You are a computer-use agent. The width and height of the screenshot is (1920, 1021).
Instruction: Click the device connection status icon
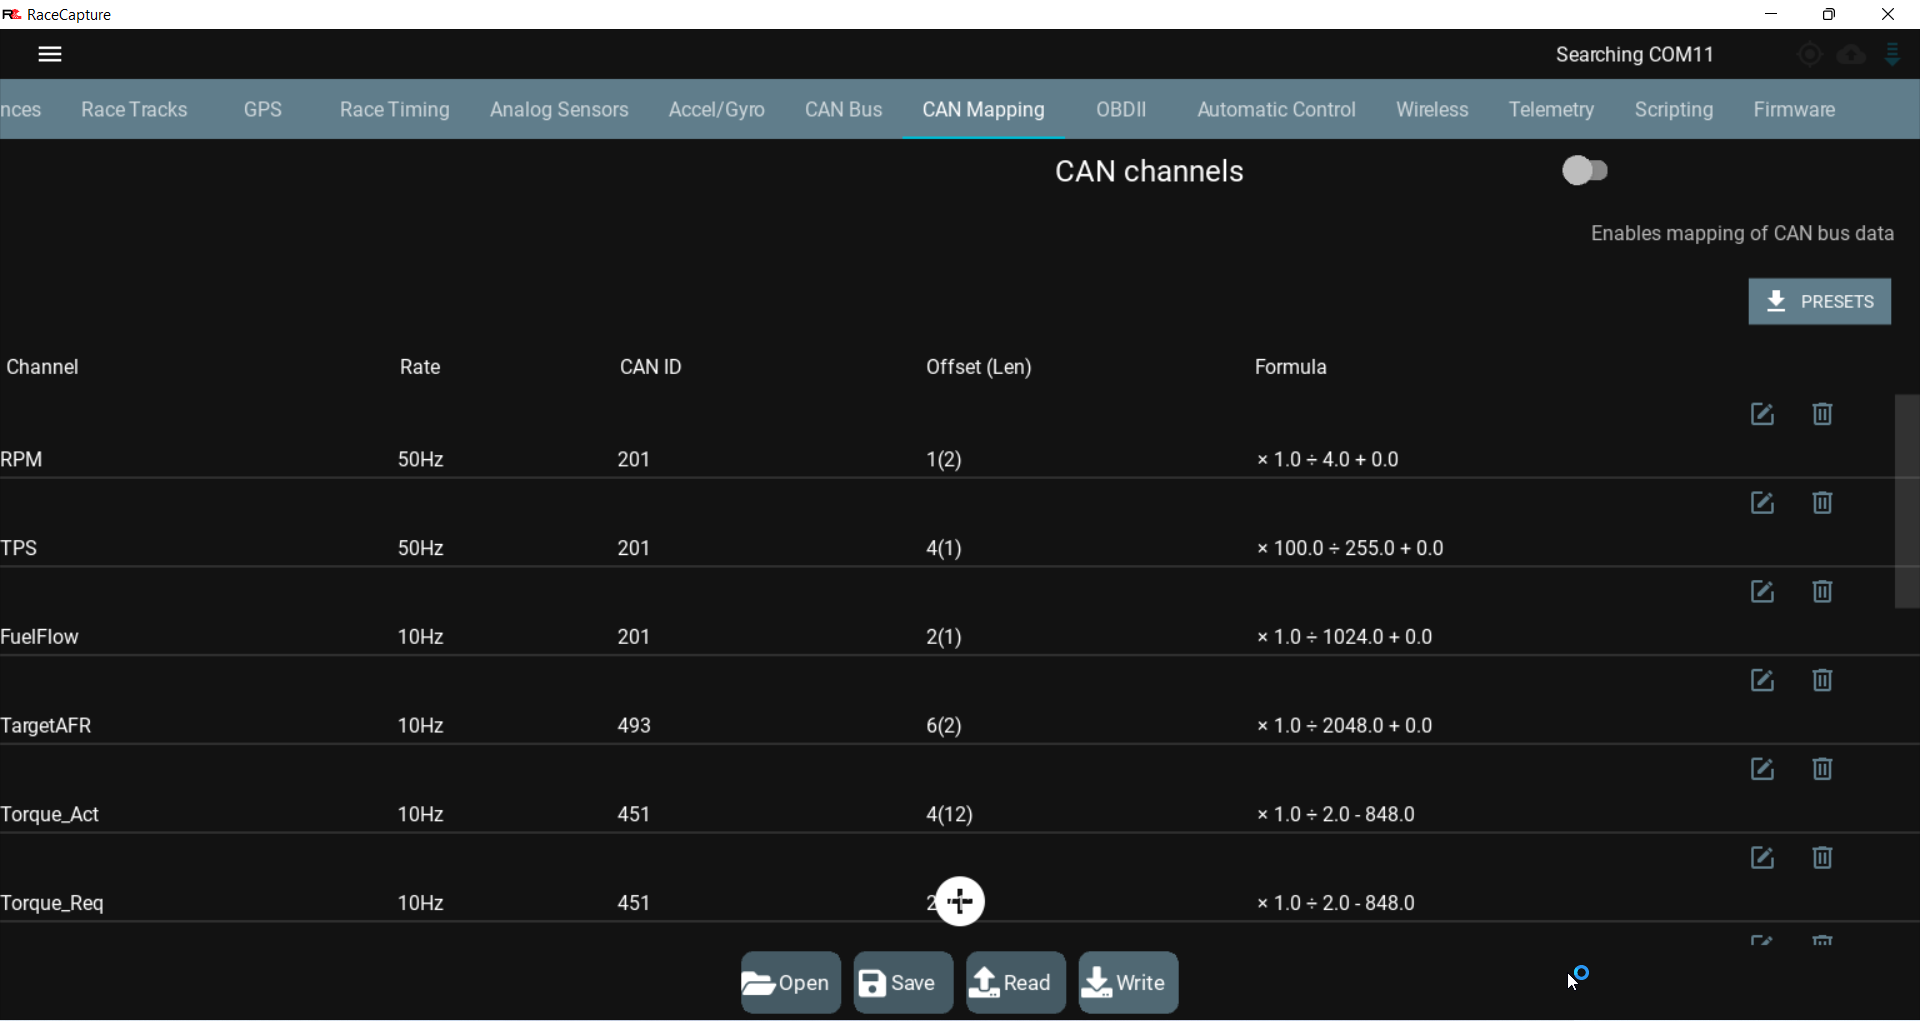(x=1893, y=54)
